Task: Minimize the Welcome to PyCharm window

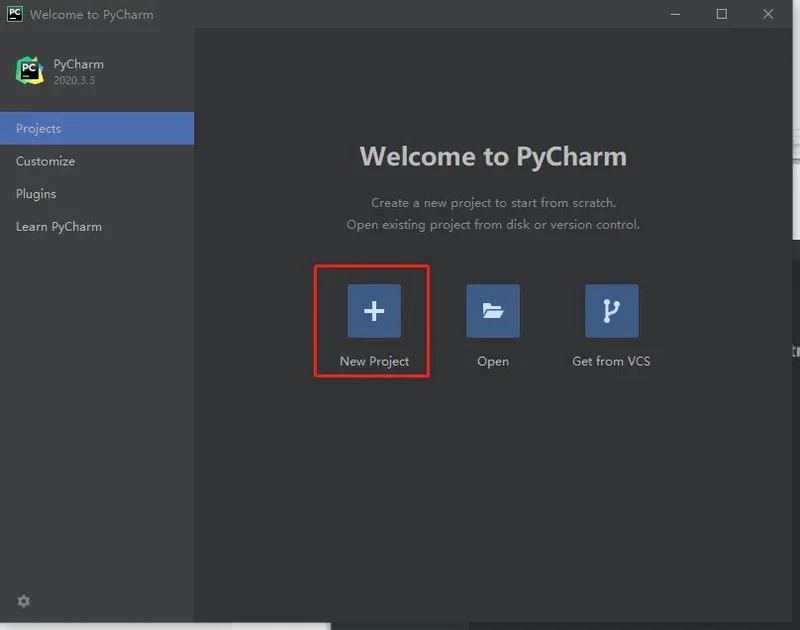Action: point(673,14)
